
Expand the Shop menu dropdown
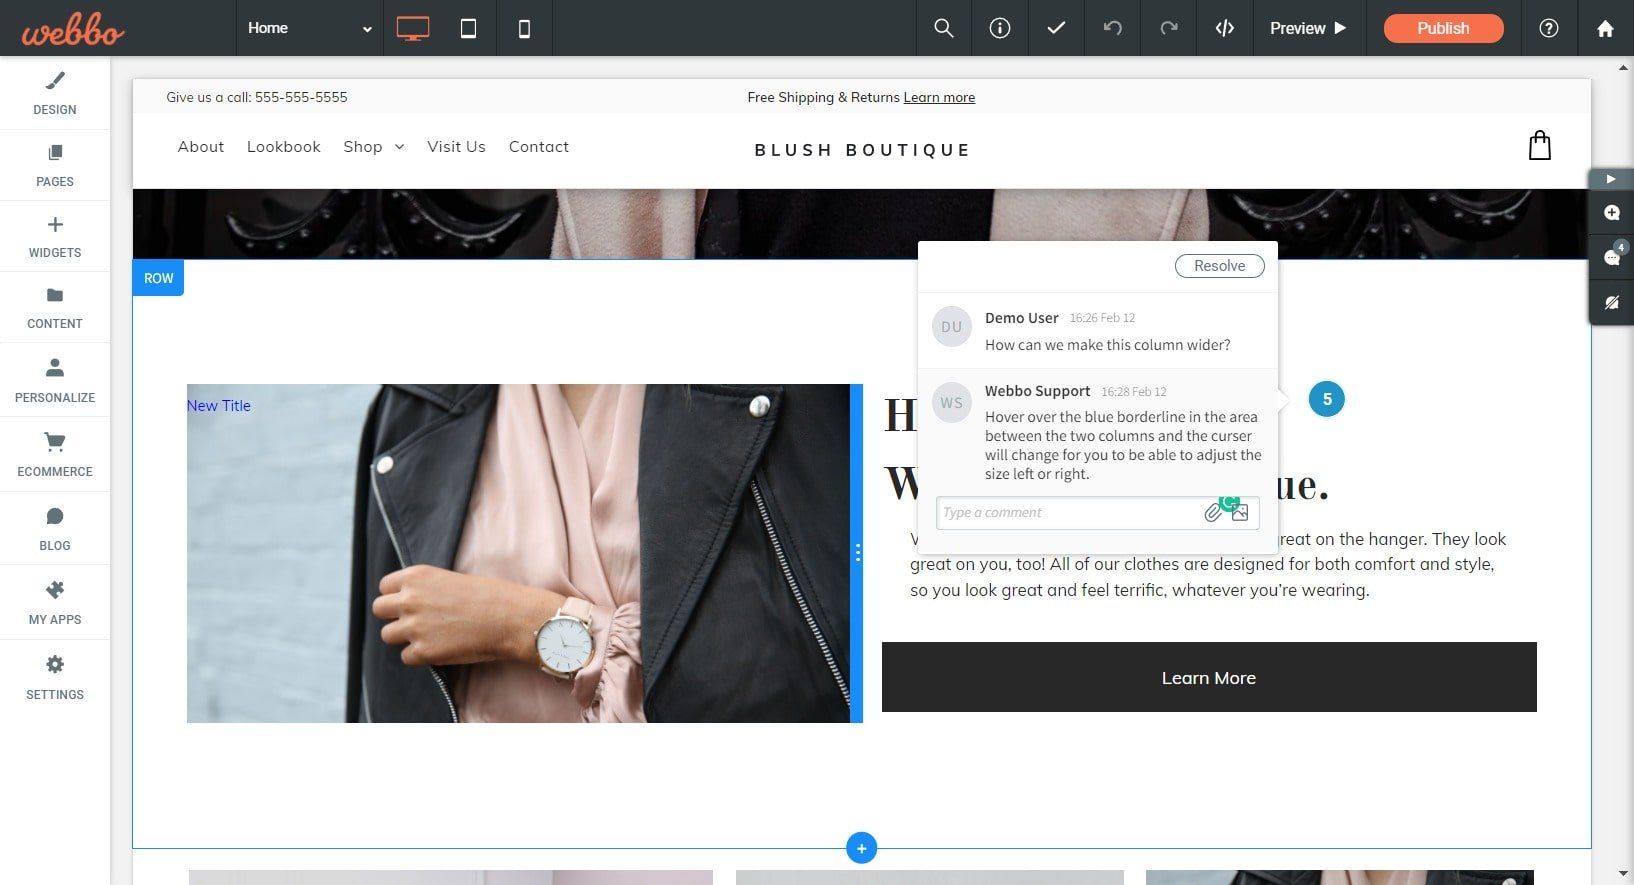pyautogui.click(x=374, y=147)
